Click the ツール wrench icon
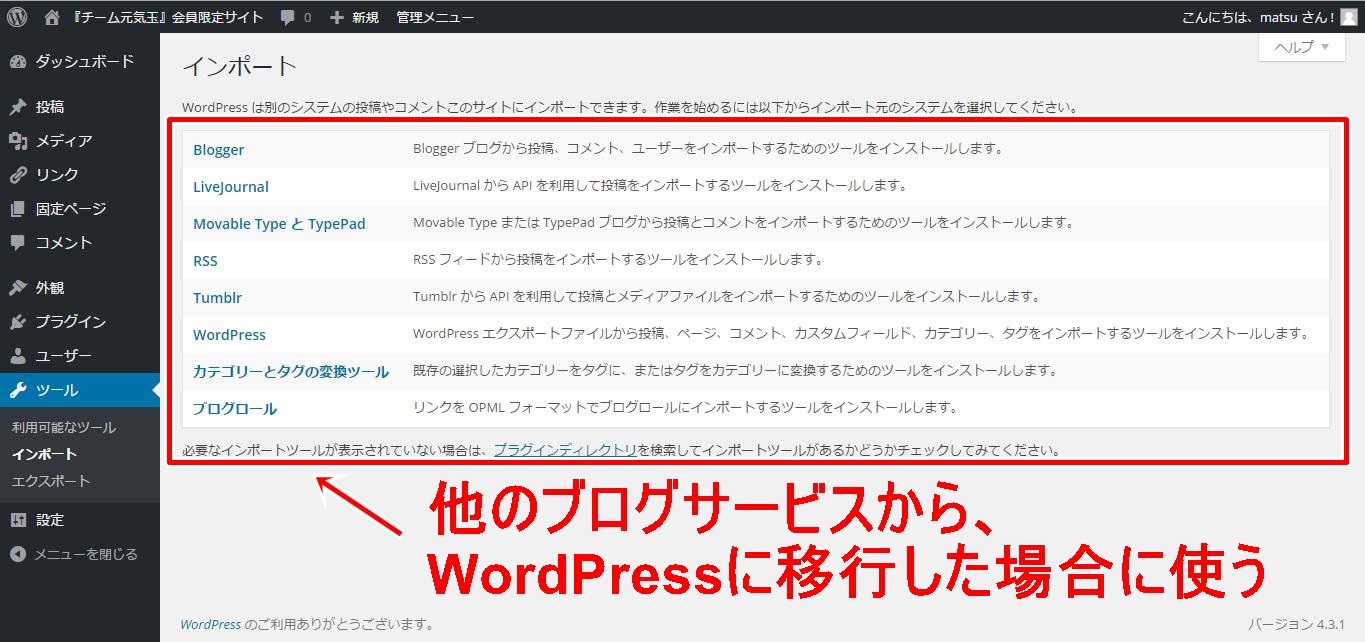This screenshot has width=1365, height=642. tap(17, 390)
